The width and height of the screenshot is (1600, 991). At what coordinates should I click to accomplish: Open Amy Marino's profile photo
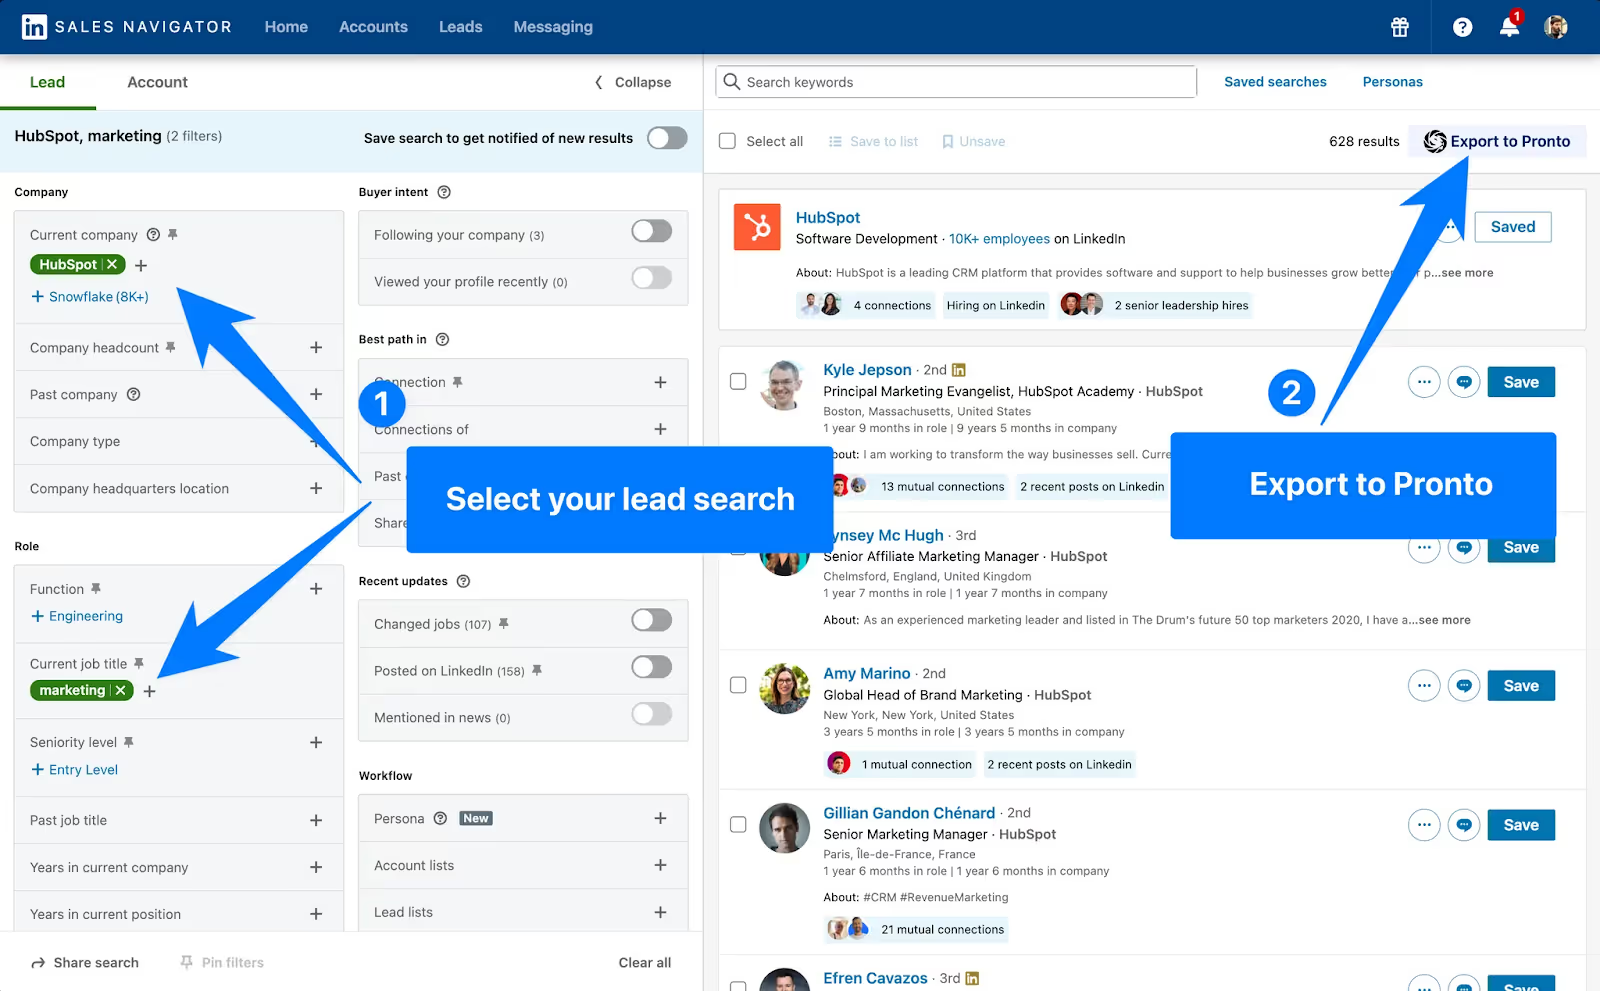tap(784, 688)
